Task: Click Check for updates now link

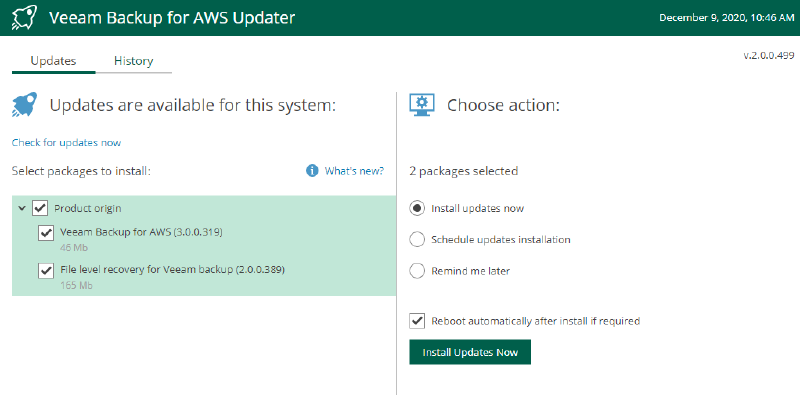Action: [66, 142]
